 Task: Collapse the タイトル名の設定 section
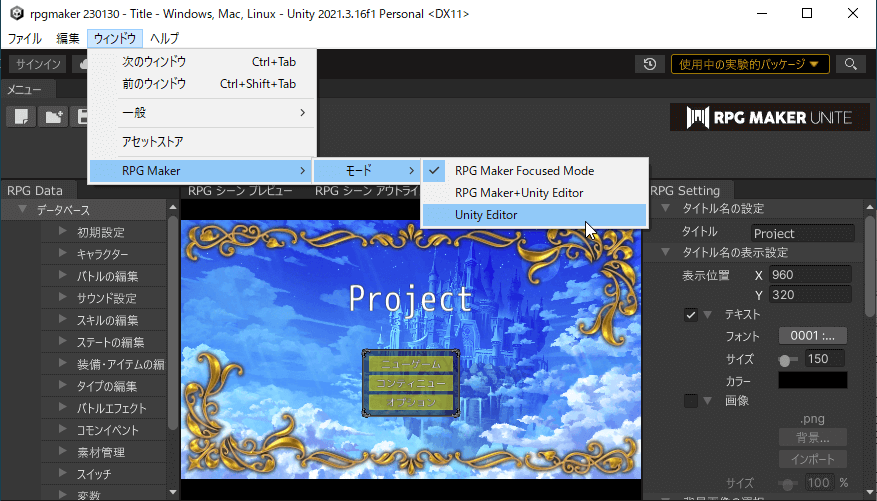pos(666,209)
